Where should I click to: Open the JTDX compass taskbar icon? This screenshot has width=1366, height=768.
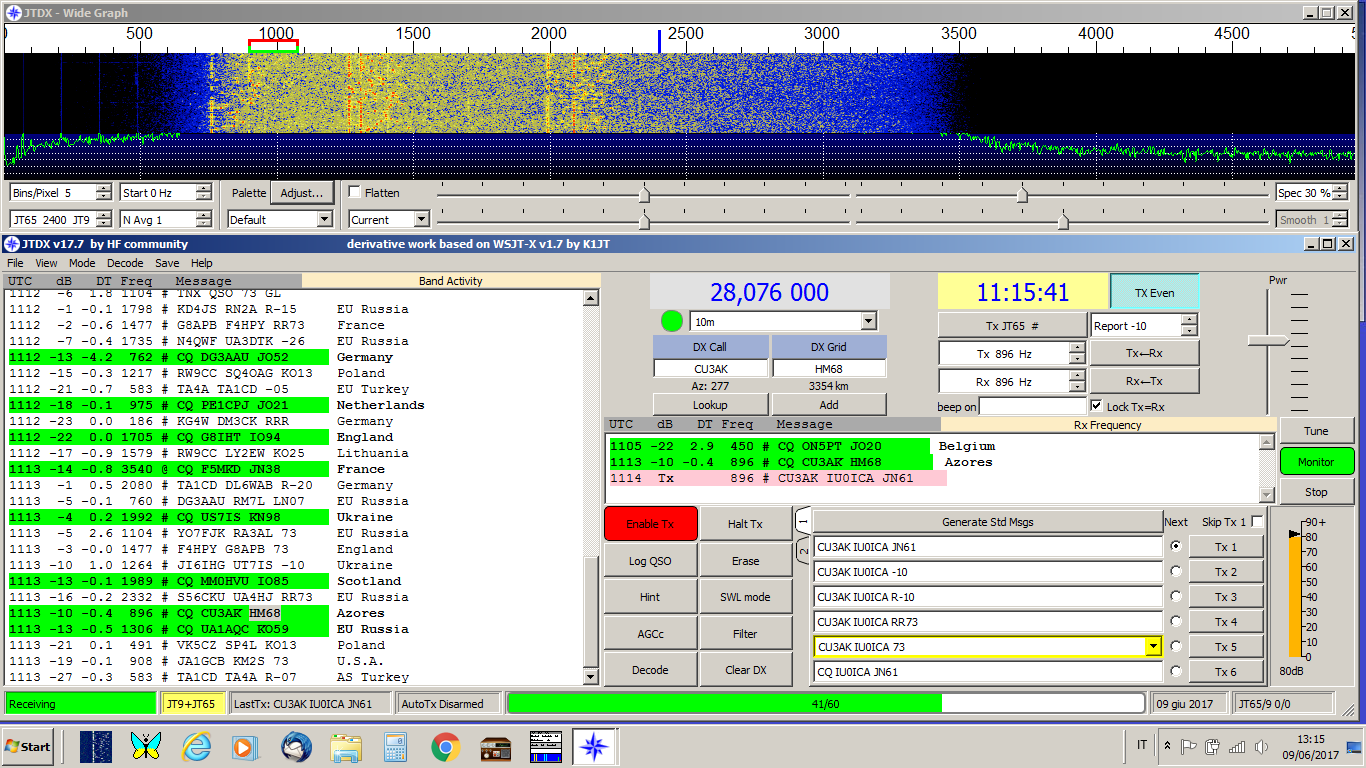click(x=594, y=746)
